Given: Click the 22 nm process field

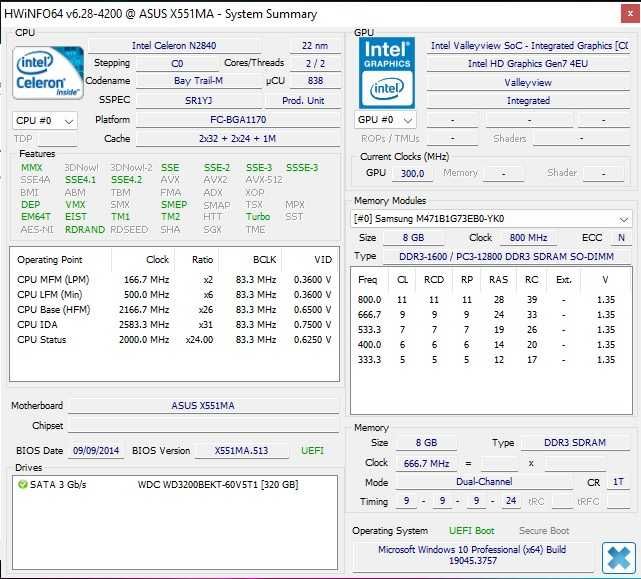Looking at the screenshot, I should (315, 45).
